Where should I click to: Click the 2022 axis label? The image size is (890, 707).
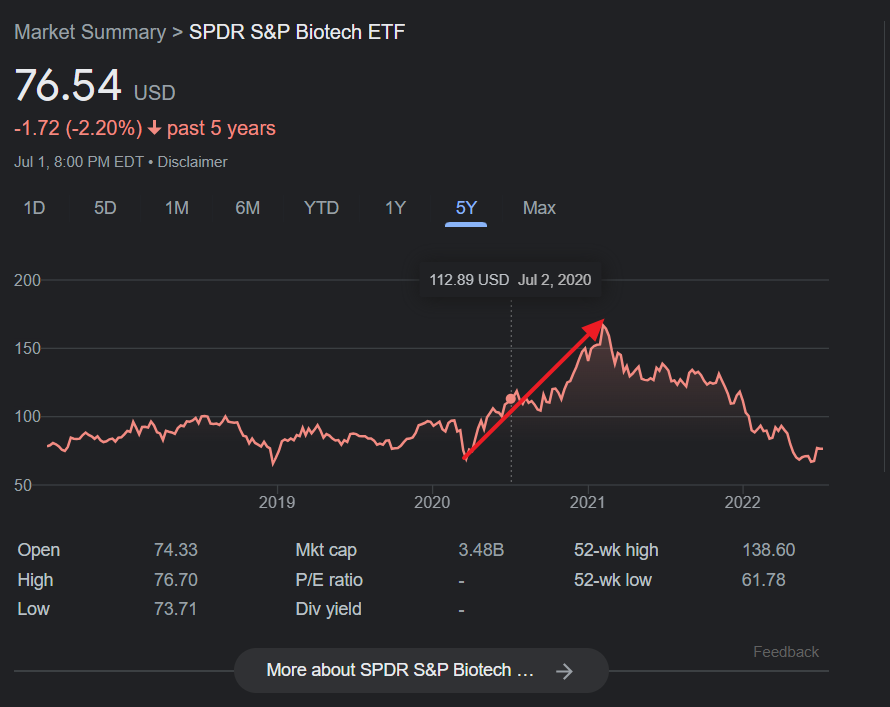(742, 502)
